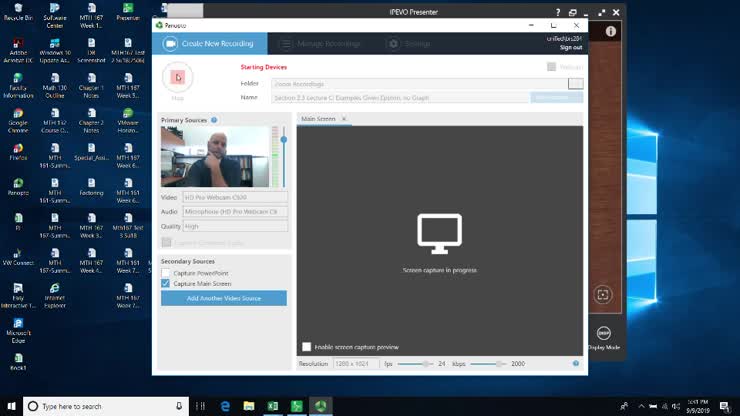Adjust the kbps bitrate slider
The image size is (740, 416).
pos(498,364)
